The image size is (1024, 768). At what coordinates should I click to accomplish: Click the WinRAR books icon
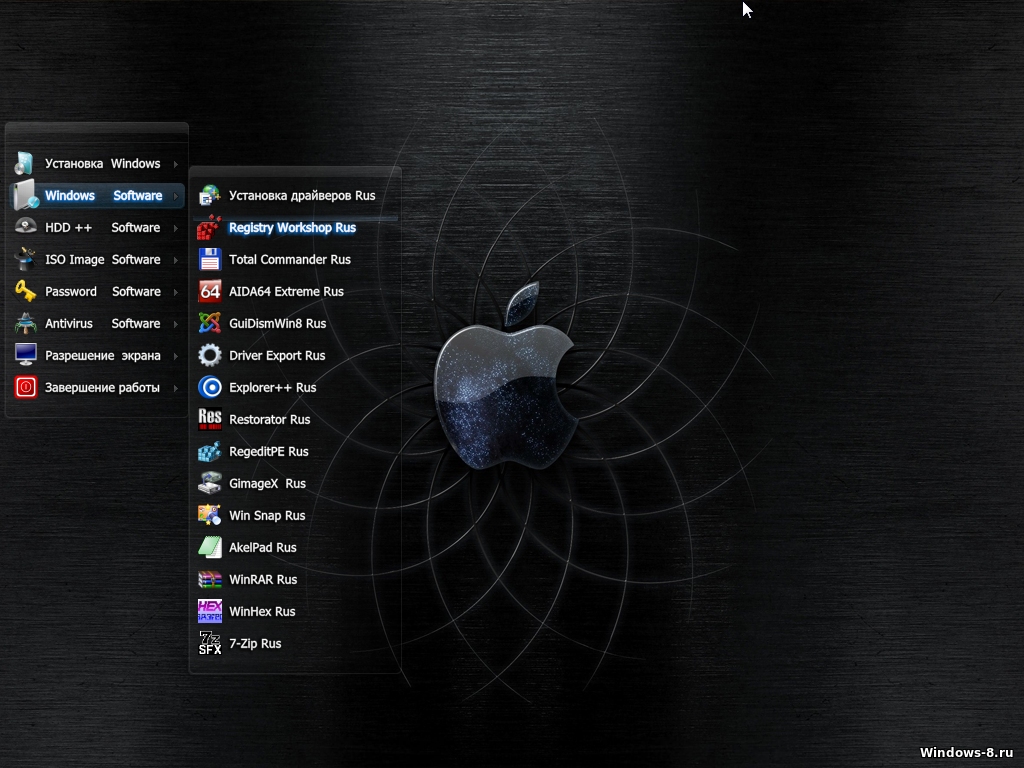(210, 579)
